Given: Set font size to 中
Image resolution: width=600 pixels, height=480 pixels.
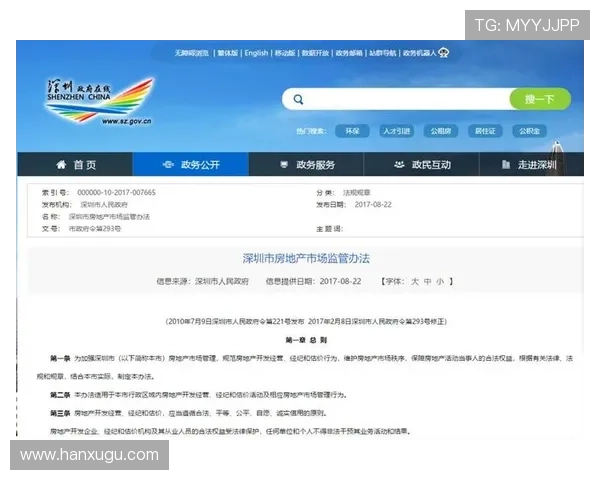Looking at the screenshot, I should click(x=427, y=282).
